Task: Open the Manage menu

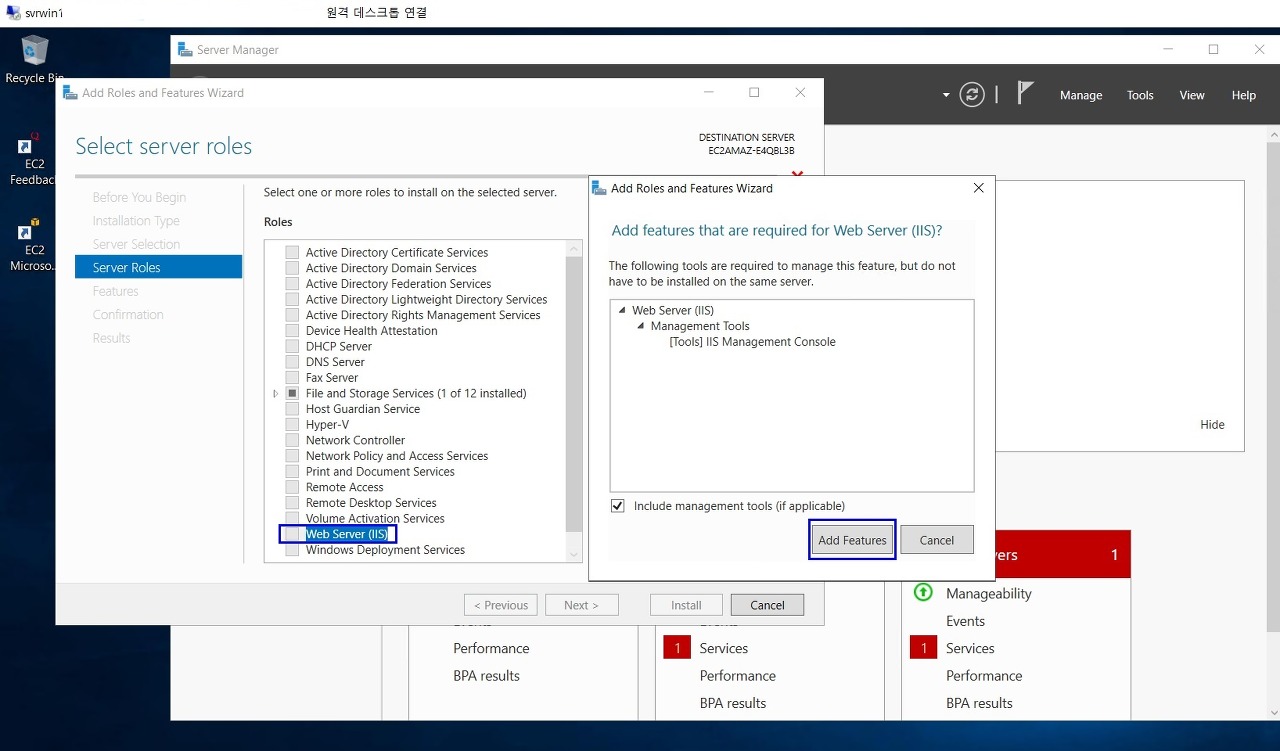Action: [x=1081, y=95]
